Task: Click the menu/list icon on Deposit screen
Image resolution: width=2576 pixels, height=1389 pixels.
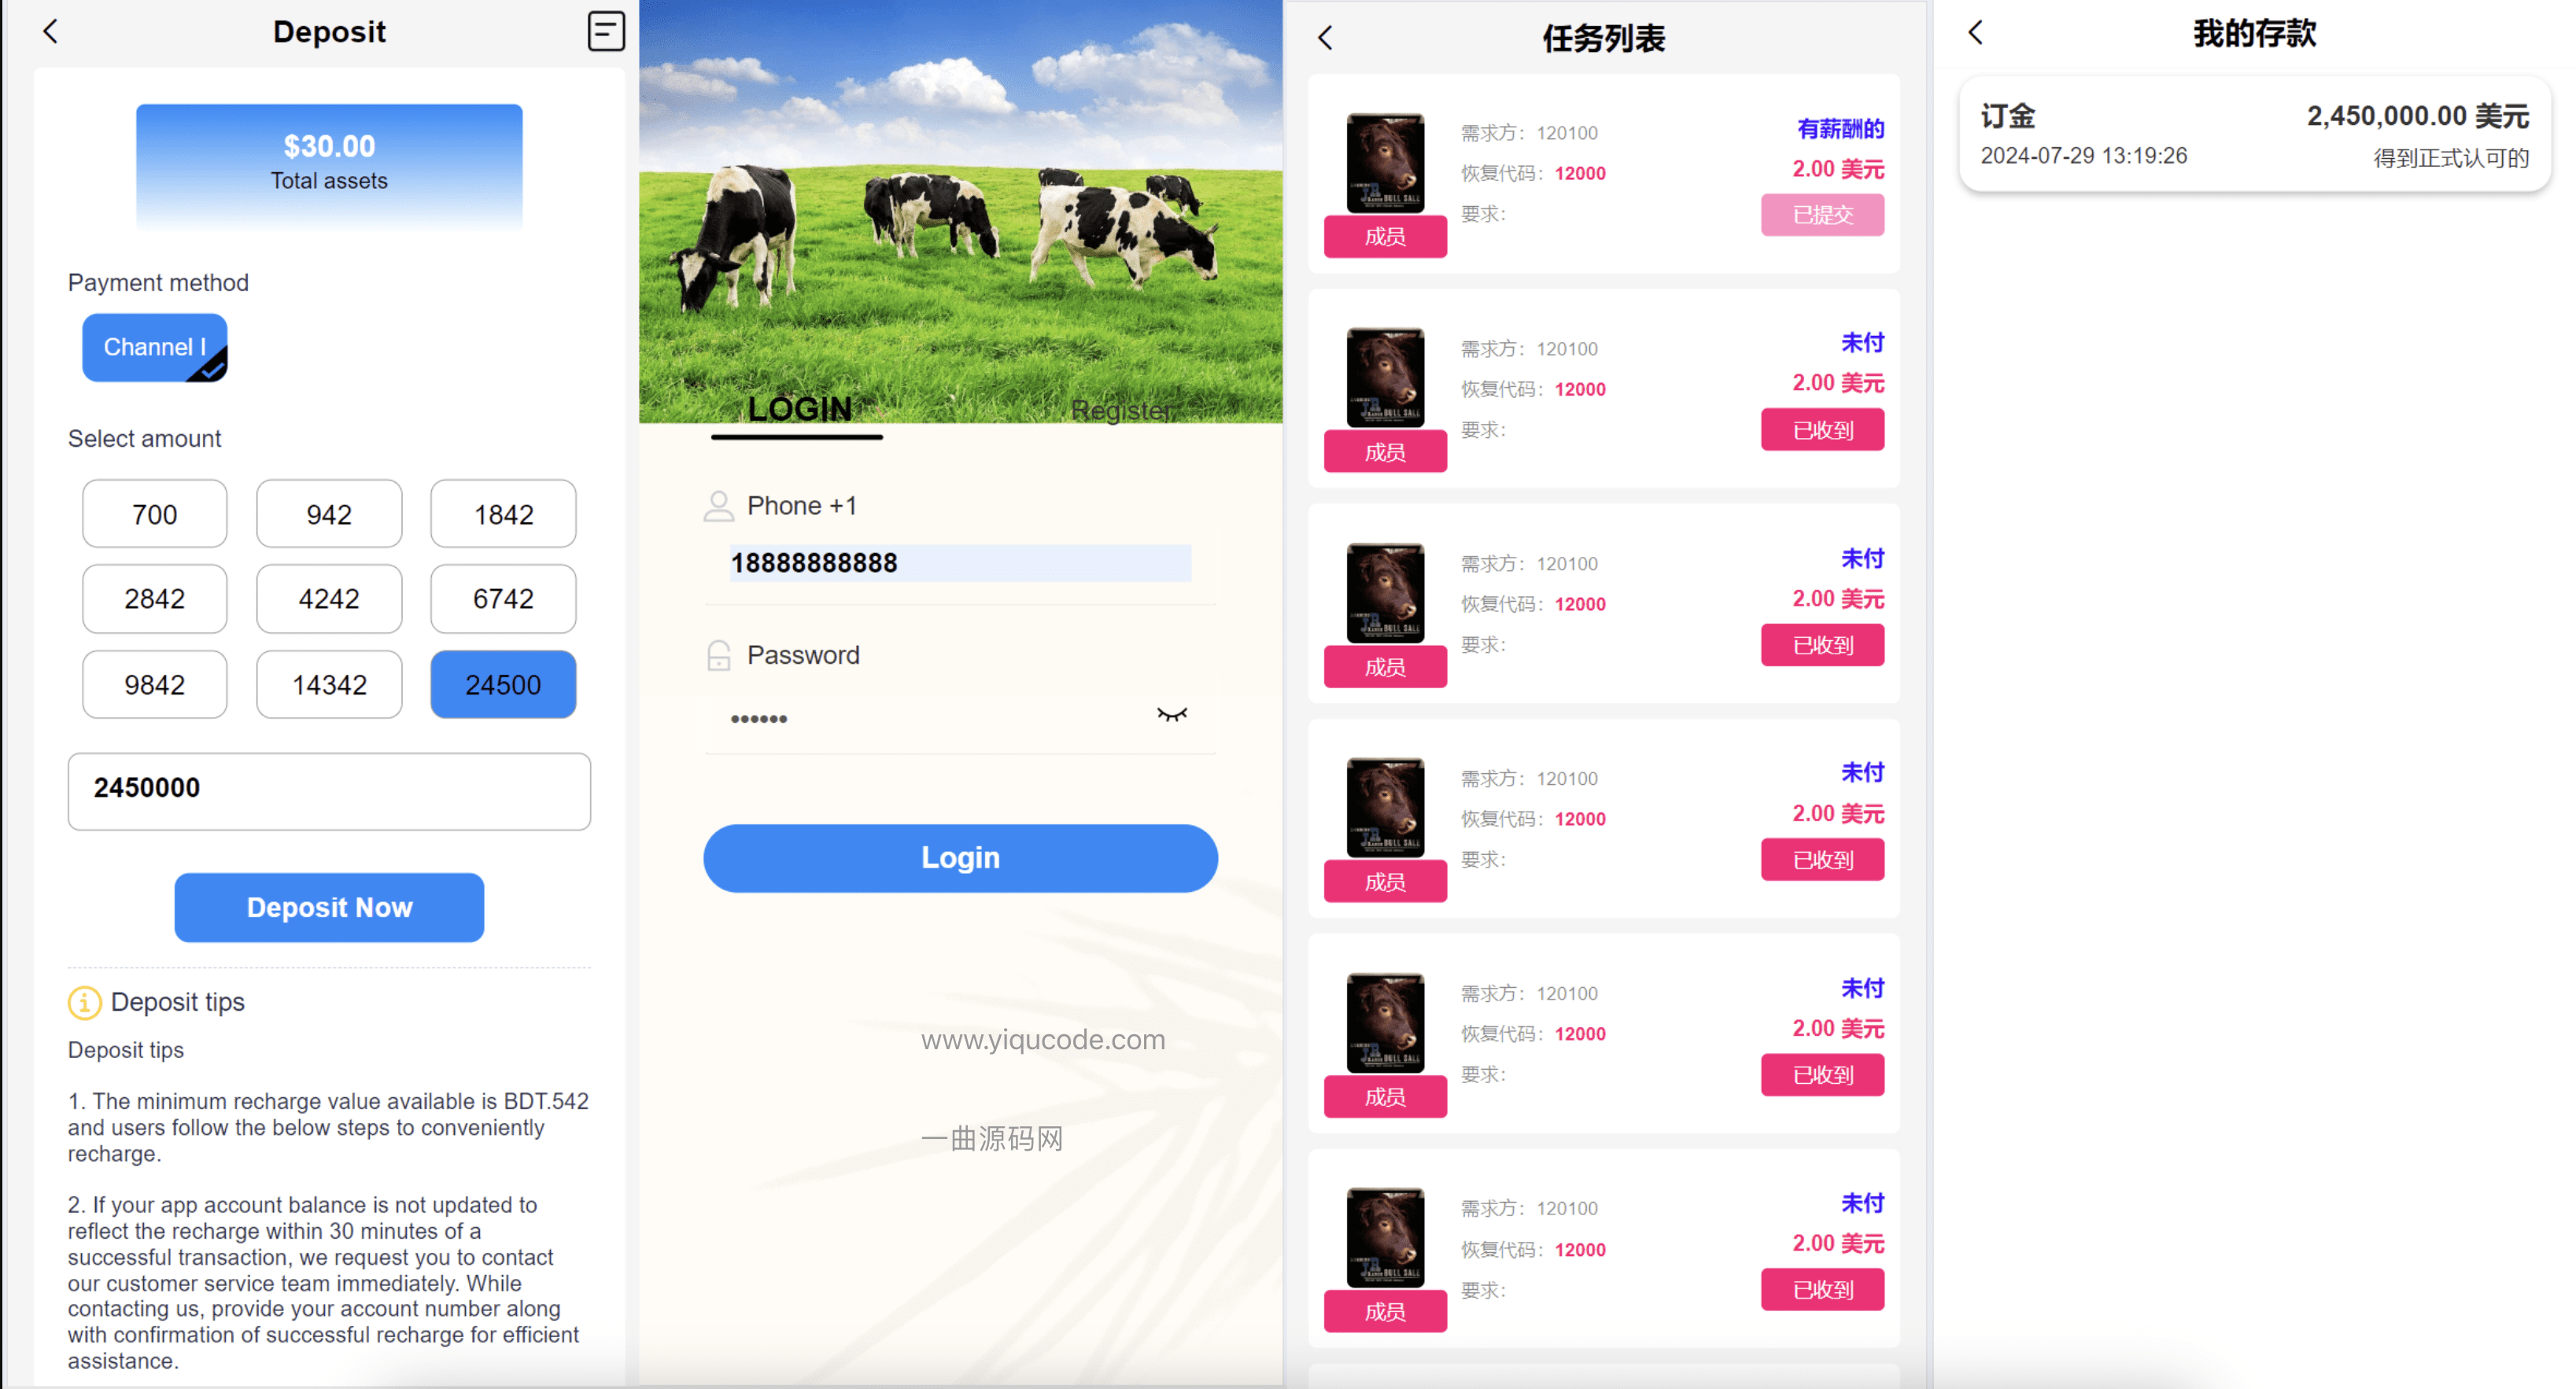Action: (x=606, y=31)
